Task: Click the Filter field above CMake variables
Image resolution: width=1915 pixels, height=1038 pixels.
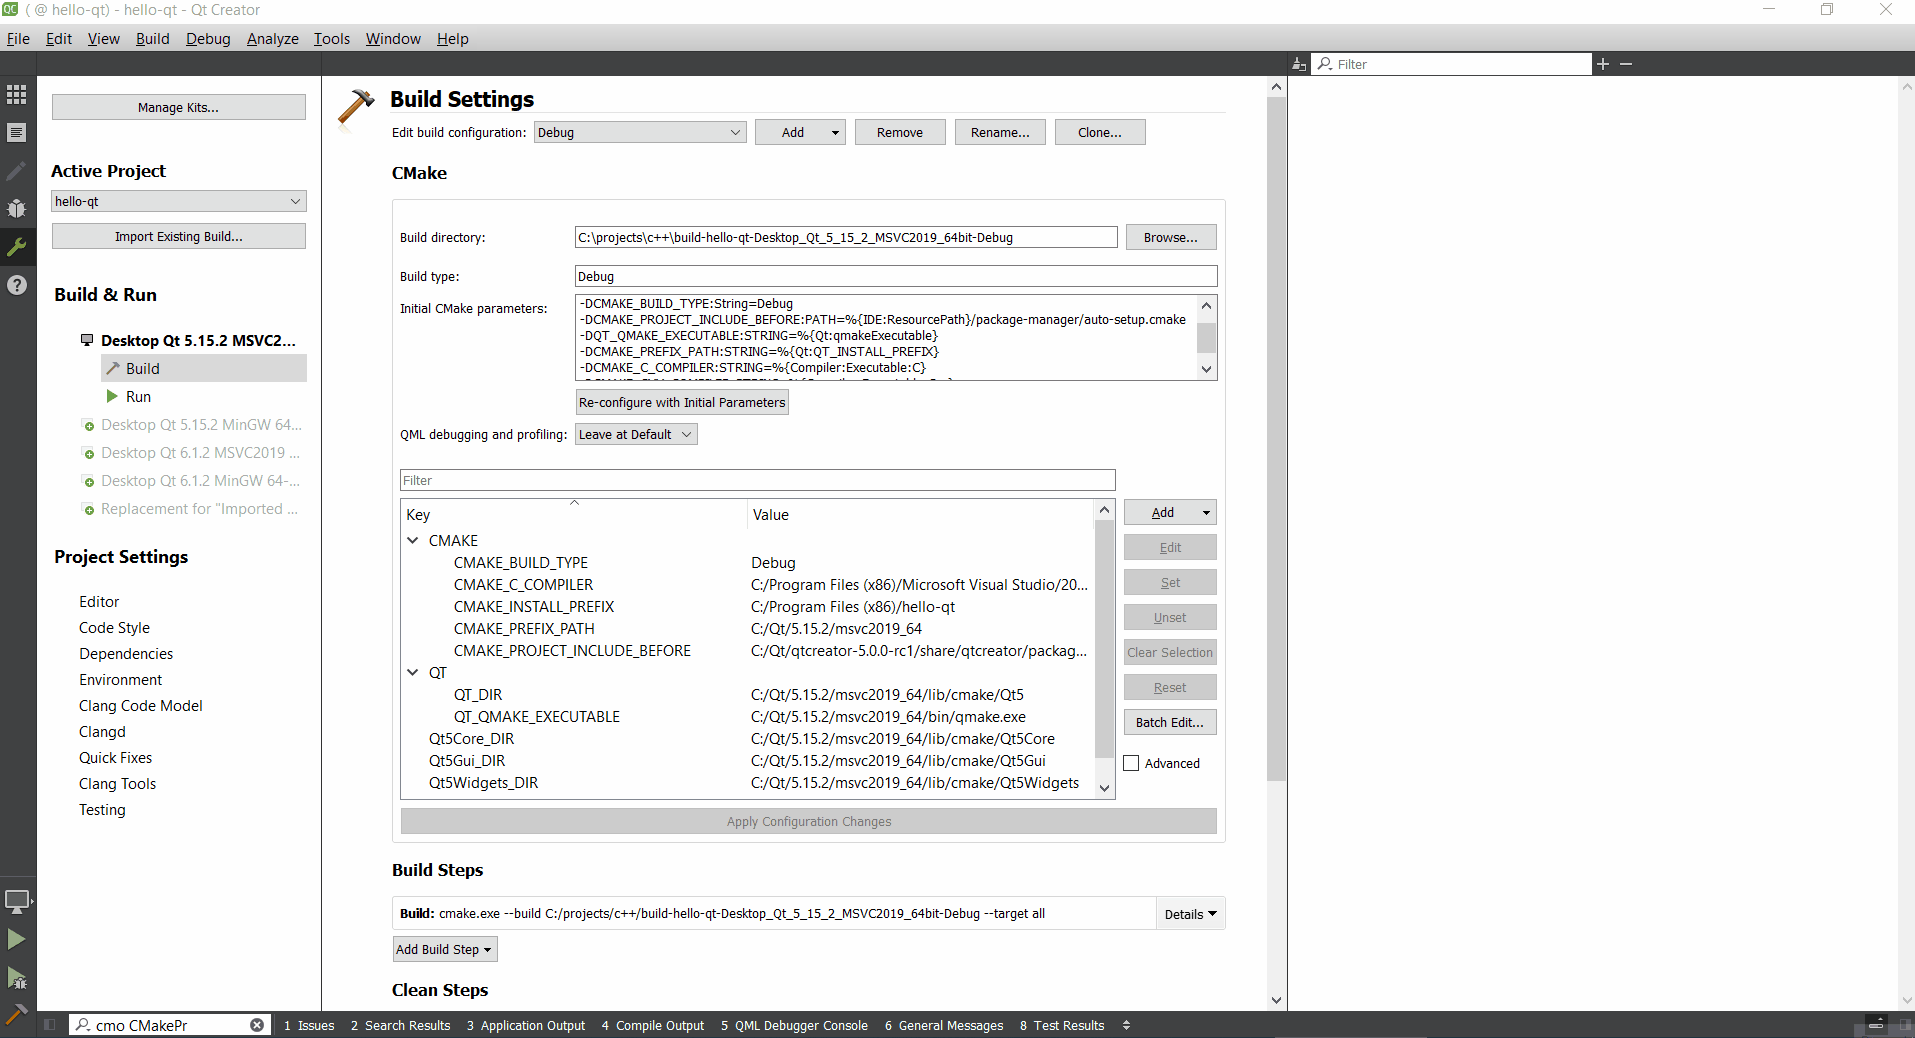Action: [x=757, y=480]
